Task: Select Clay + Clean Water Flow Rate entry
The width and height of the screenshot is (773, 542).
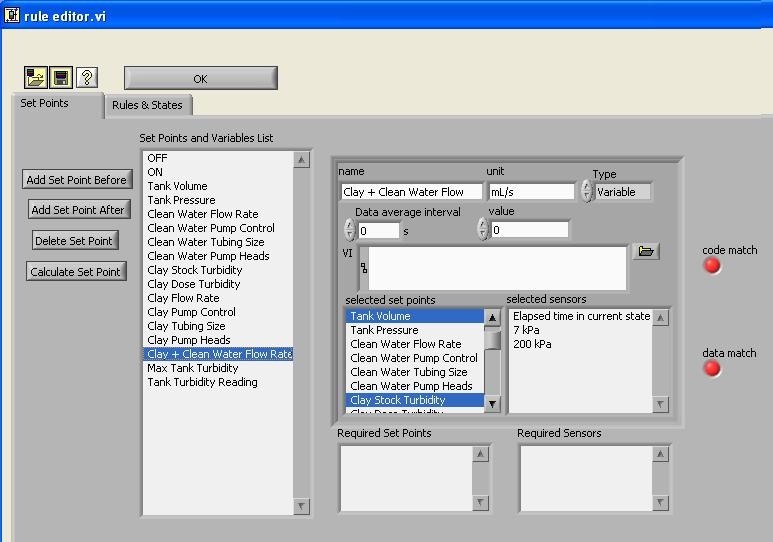Action: 218,354
